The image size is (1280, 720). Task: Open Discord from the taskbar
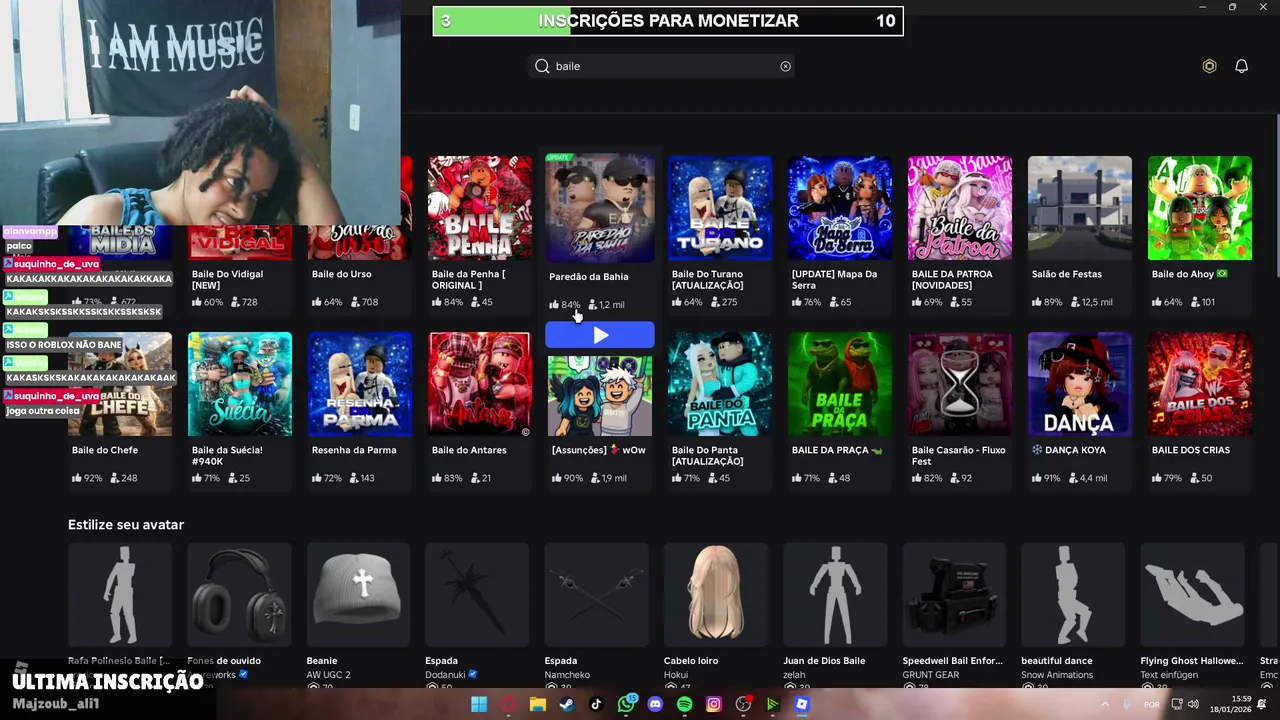(655, 704)
